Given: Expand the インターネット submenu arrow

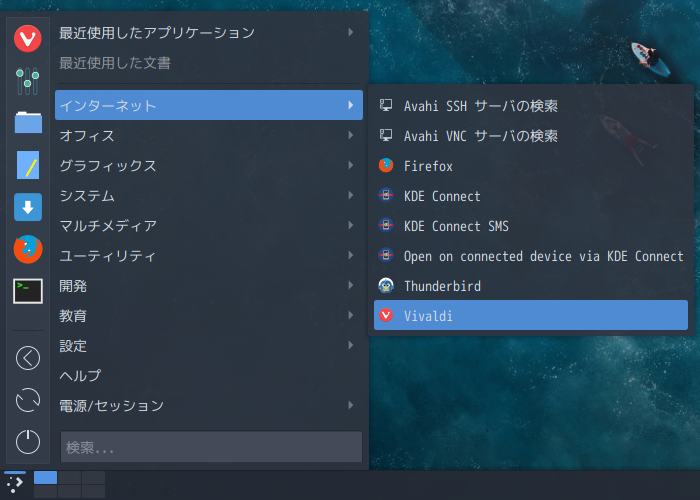Looking at the screenshot, I should point(351,105).
